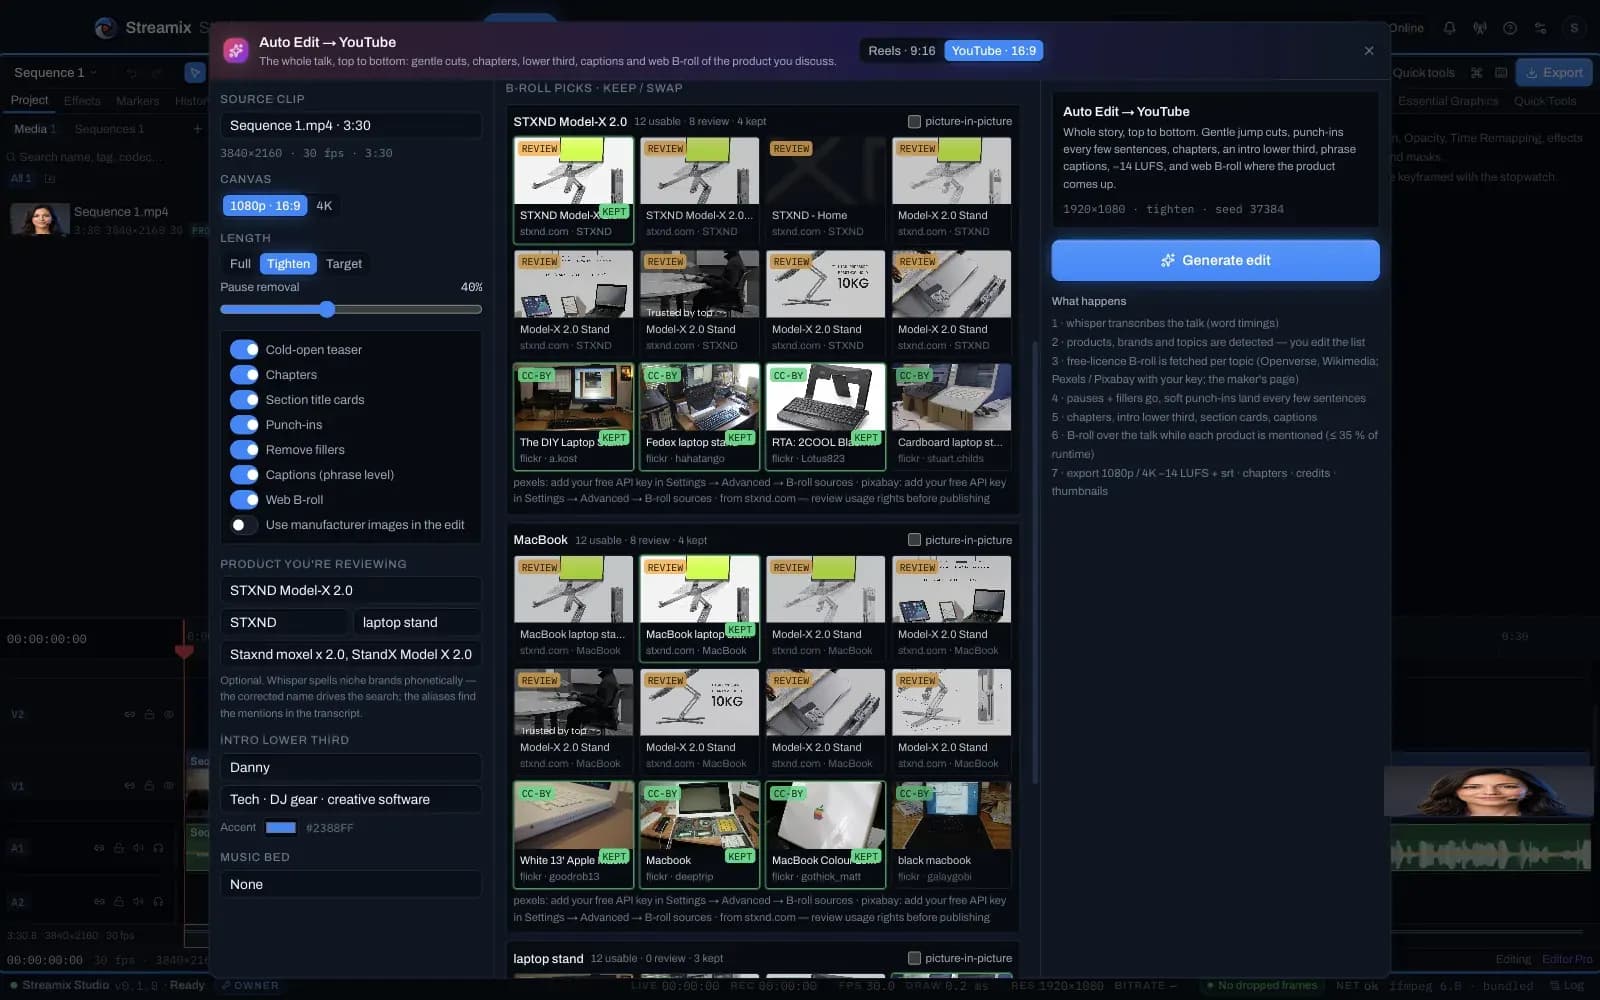The width and height of the screenshot is (1600, 1000).
Task: Click the broadcast signal icon in top bar
Action: [x=1480, y=28]
